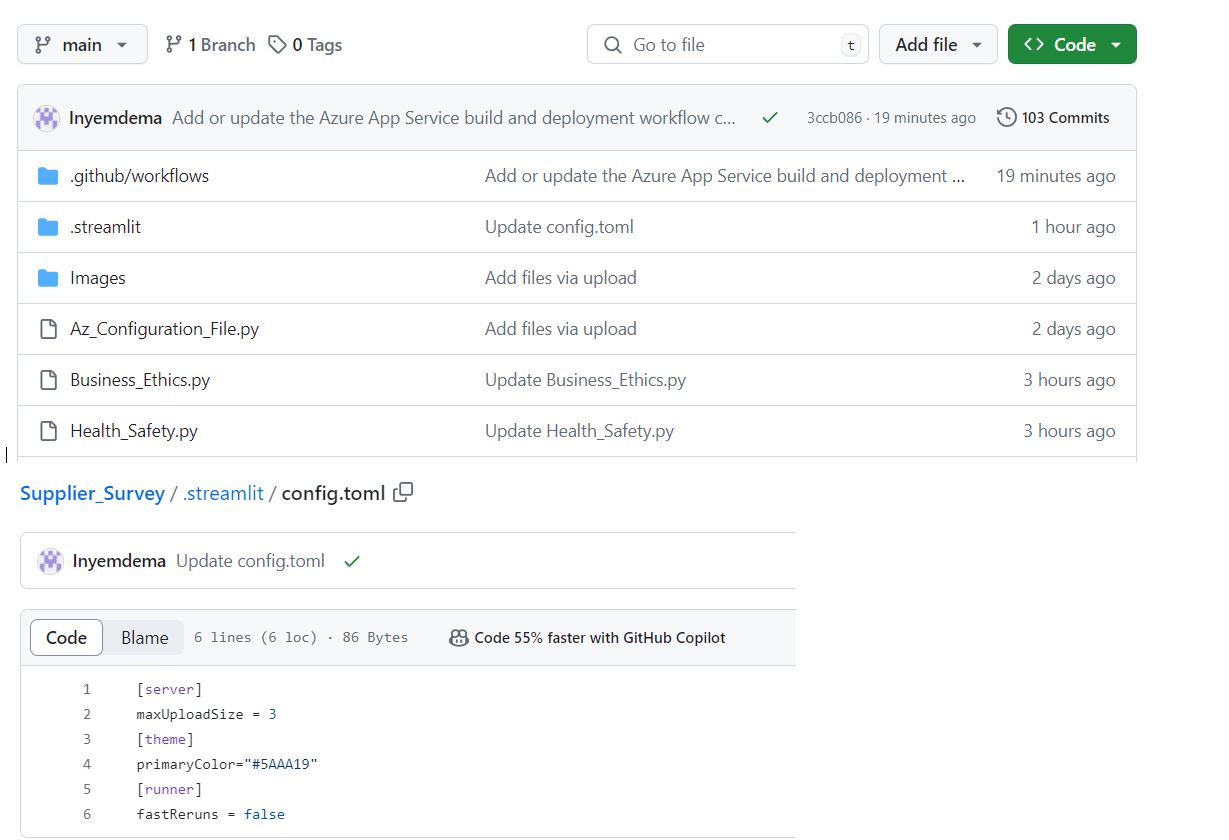Click the green checkmark beside Update config.toml
Image resolution: width=1229 pixels, height=840 pixels.
point(351,562)
